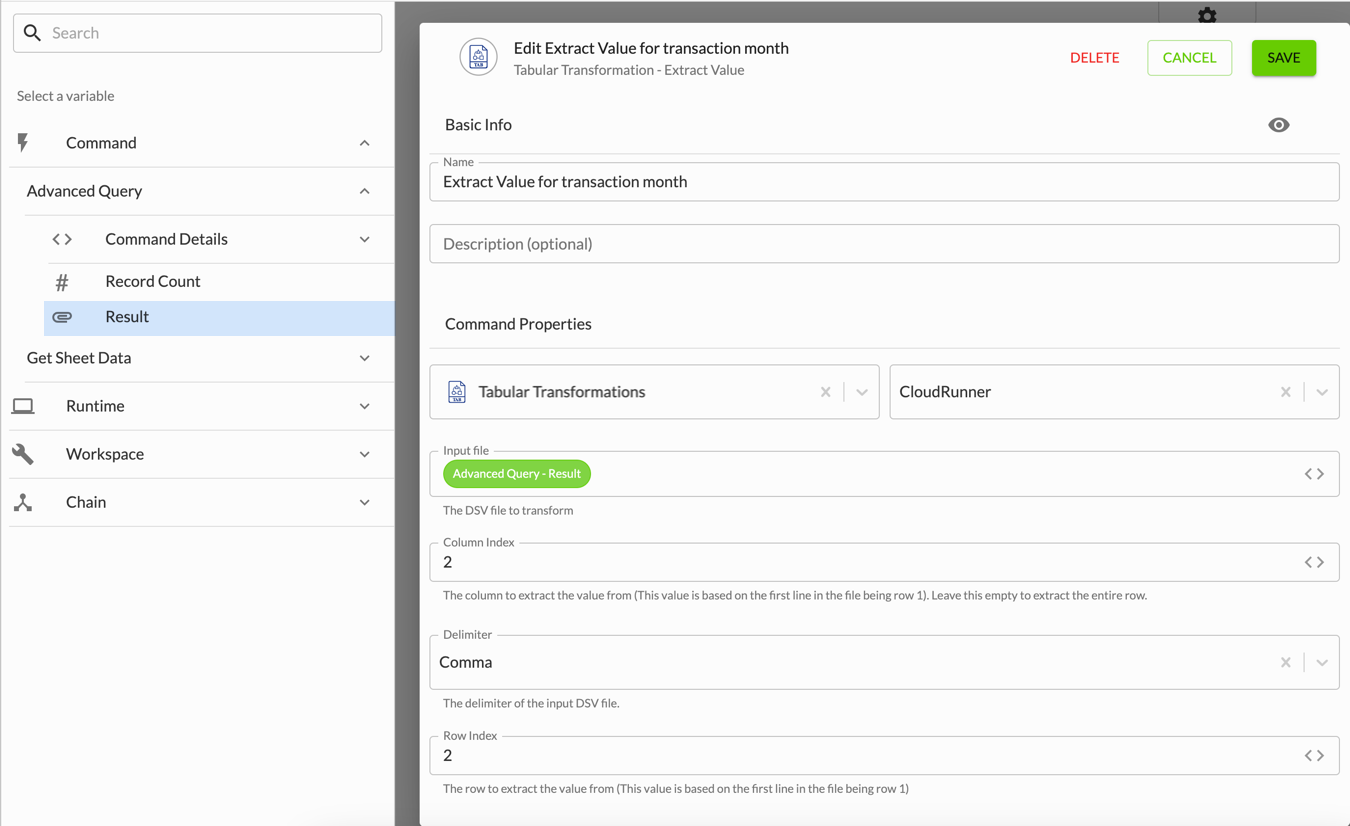Open the CloudRunner dropdown arrow

tap(1321, 392)
